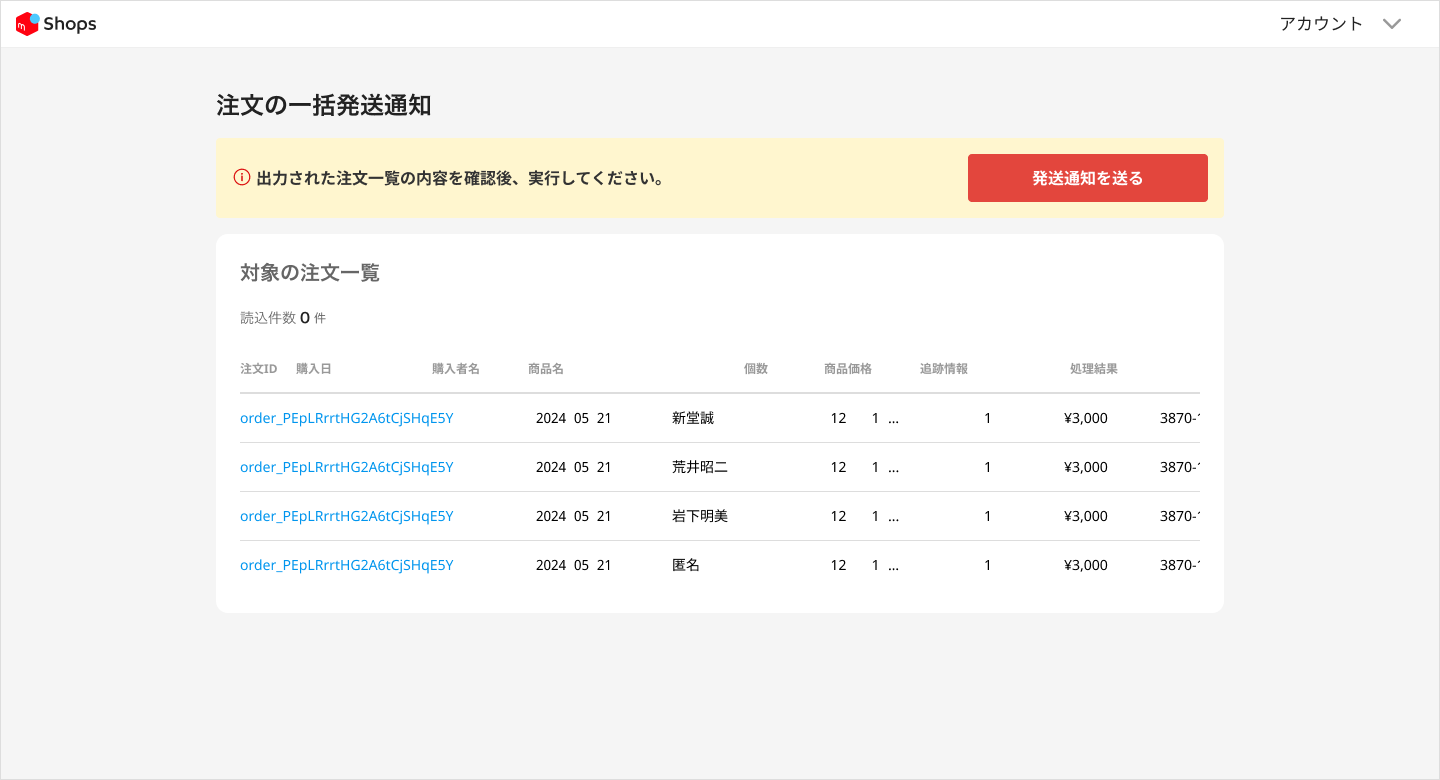Click the 読込件数 0 件 count text
The height and width of the screenshot is (780, 1440).
283,318
